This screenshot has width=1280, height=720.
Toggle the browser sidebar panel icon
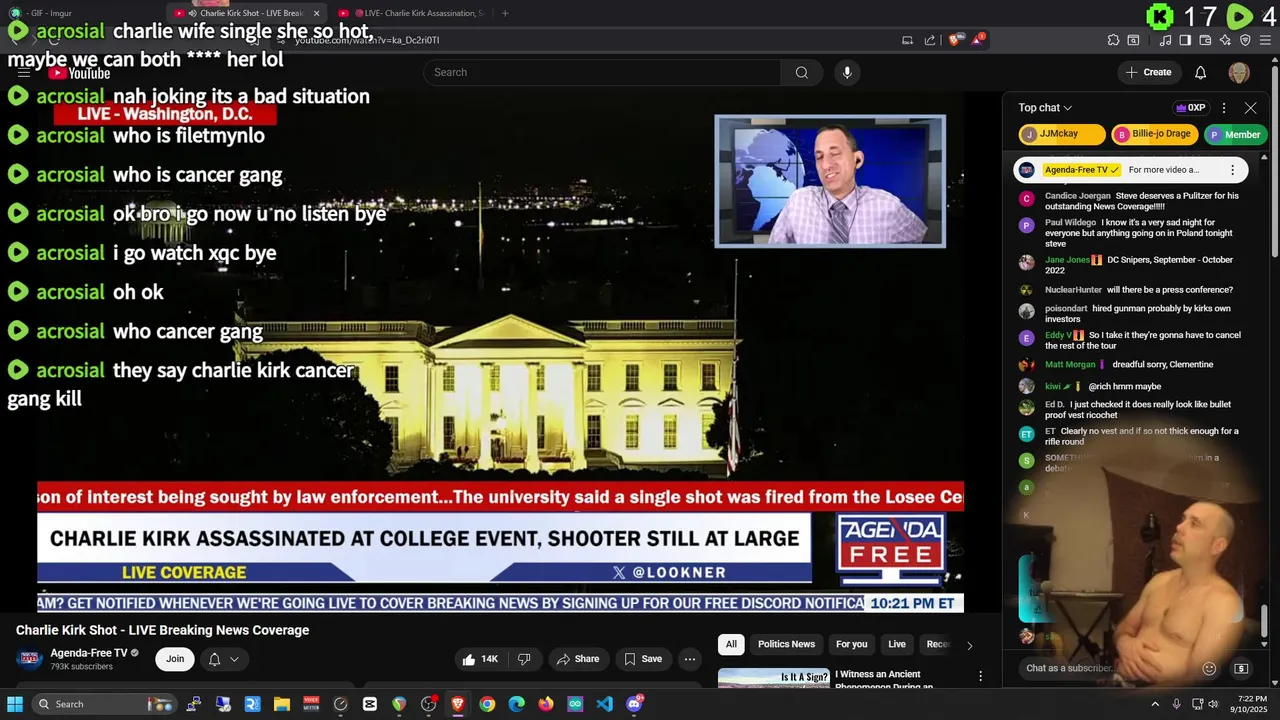click(x=1185, y=40)
